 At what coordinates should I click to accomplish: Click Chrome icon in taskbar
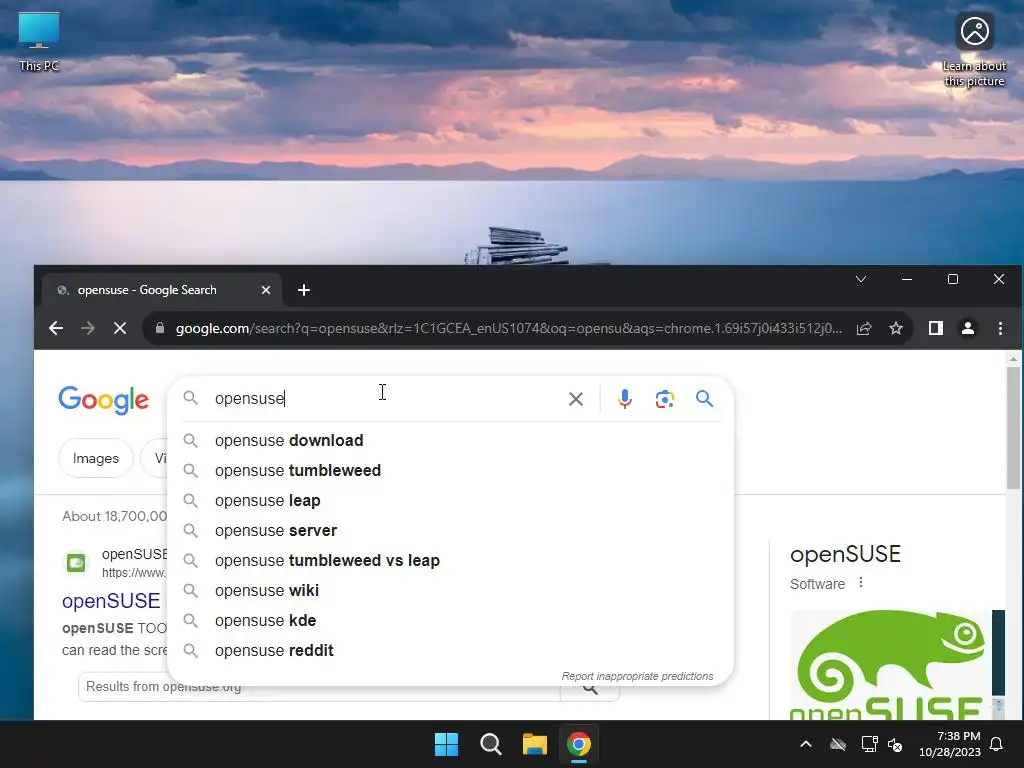579,744
